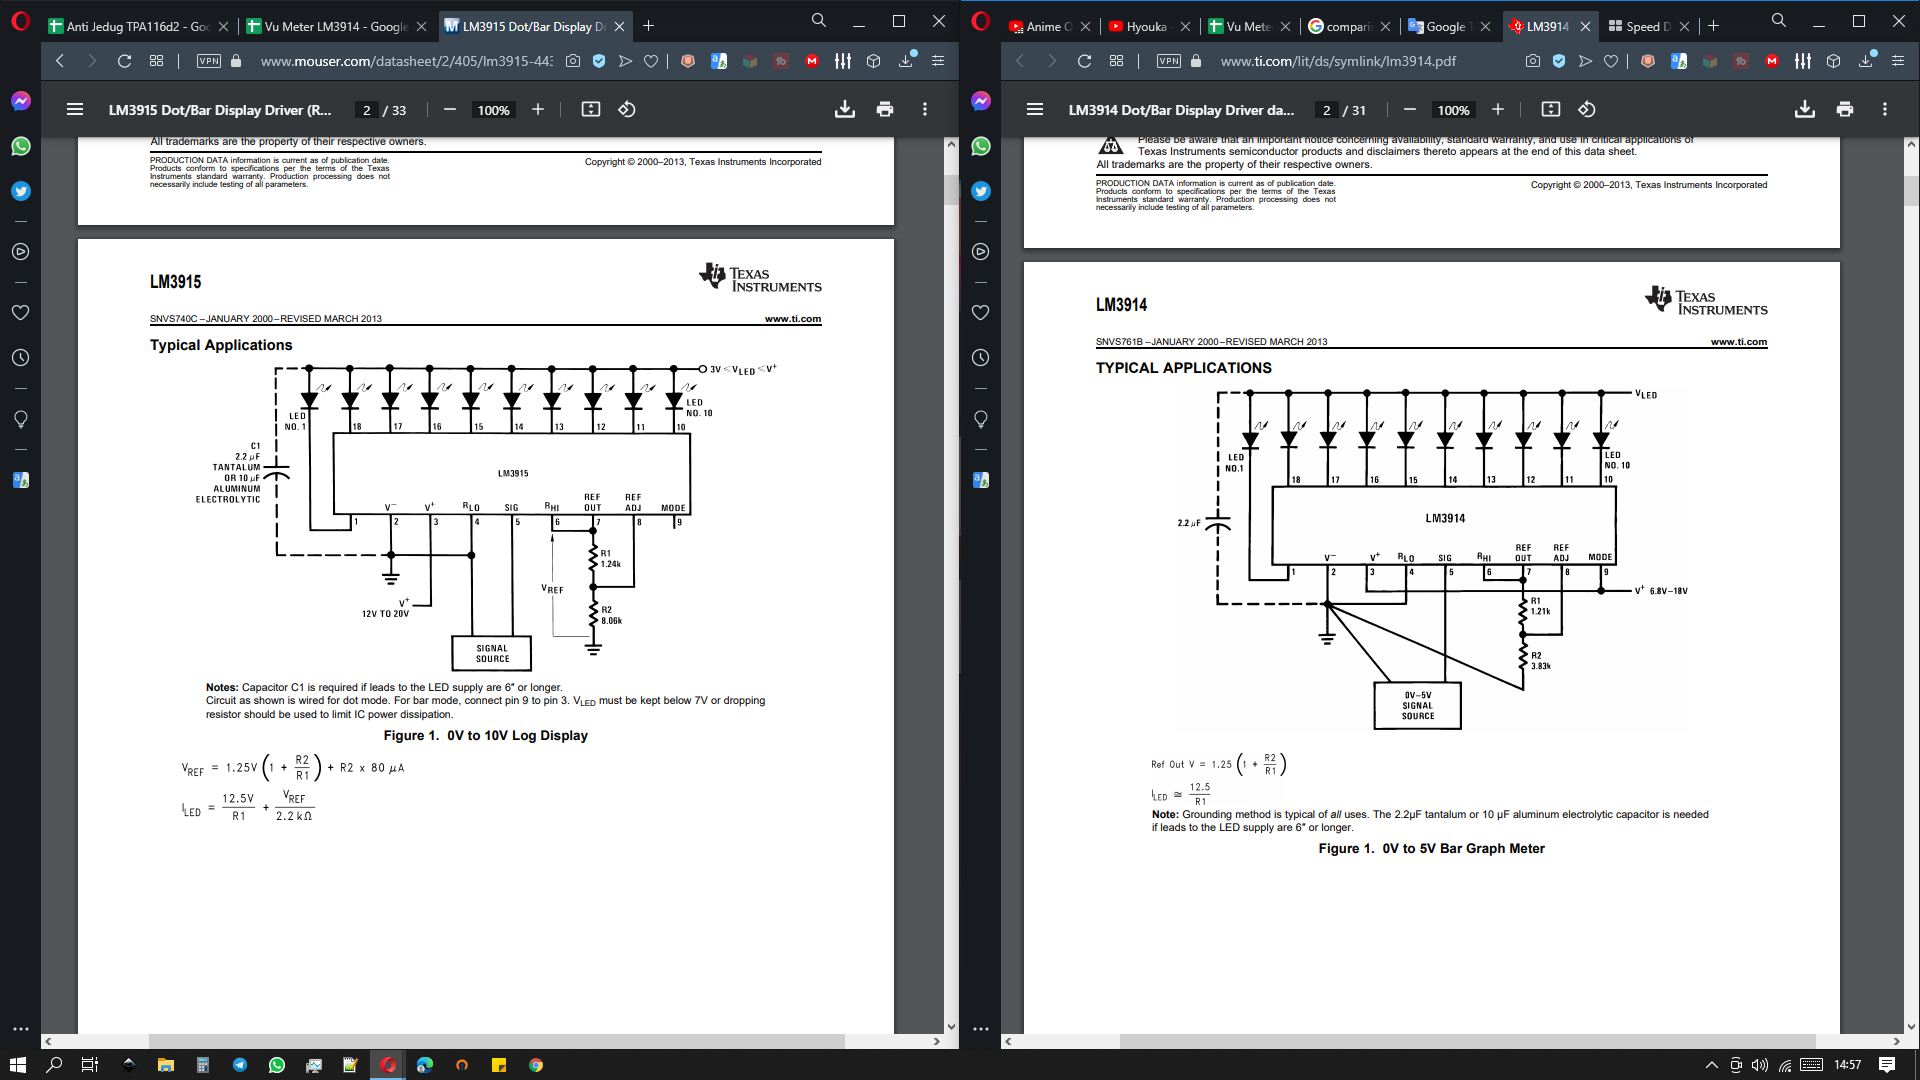Toggle the ad blocker shield icon
This screenshot has height=1080, width=1920.
click(598, 61)
